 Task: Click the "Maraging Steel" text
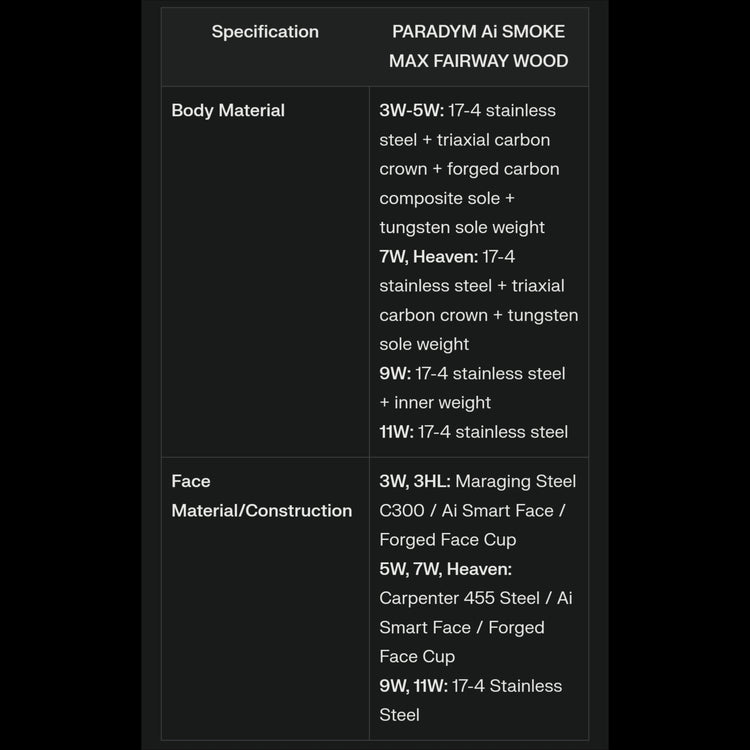point(516,481)
